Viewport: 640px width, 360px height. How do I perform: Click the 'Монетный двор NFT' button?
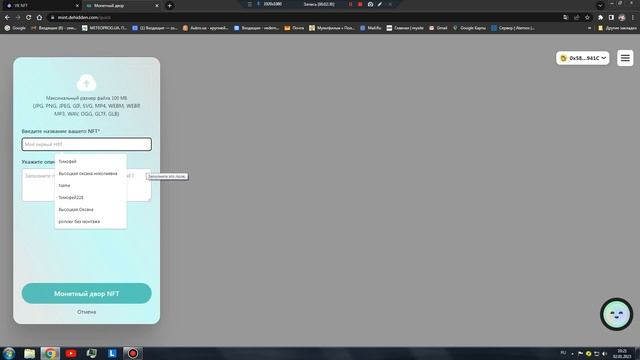[x=87, y=293]
